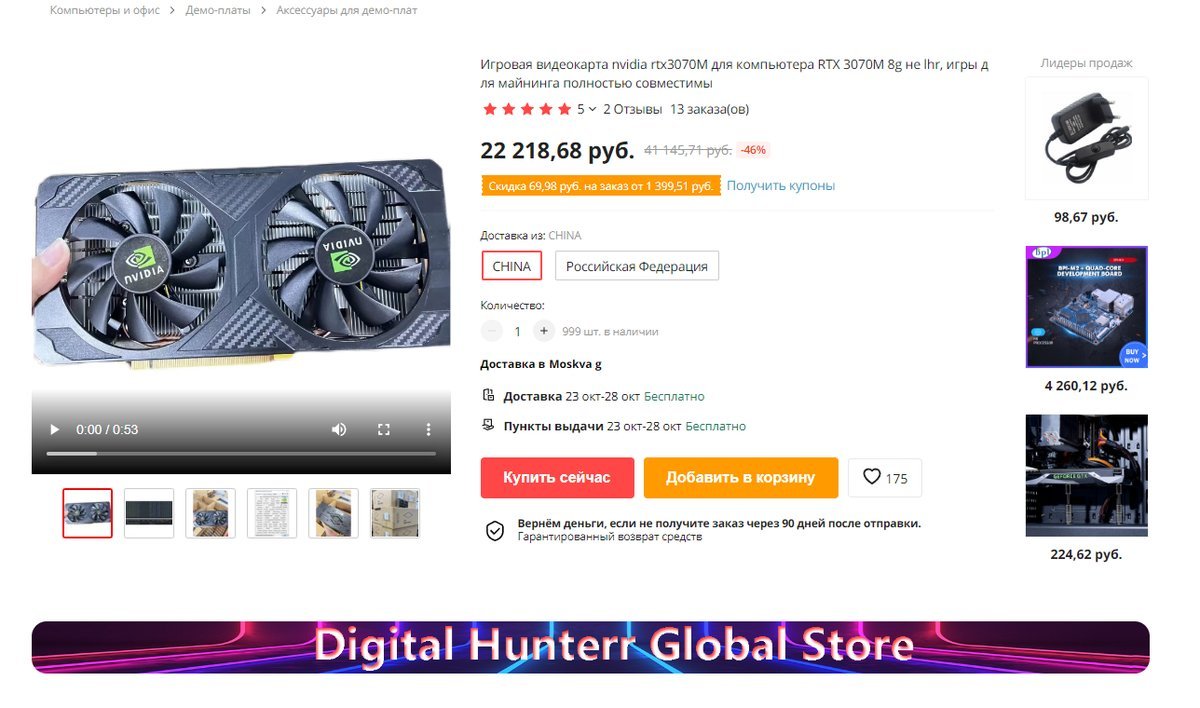Seek within the video progress bar
Viewport: 1200px width, 708px height.
tap(241, 454)
